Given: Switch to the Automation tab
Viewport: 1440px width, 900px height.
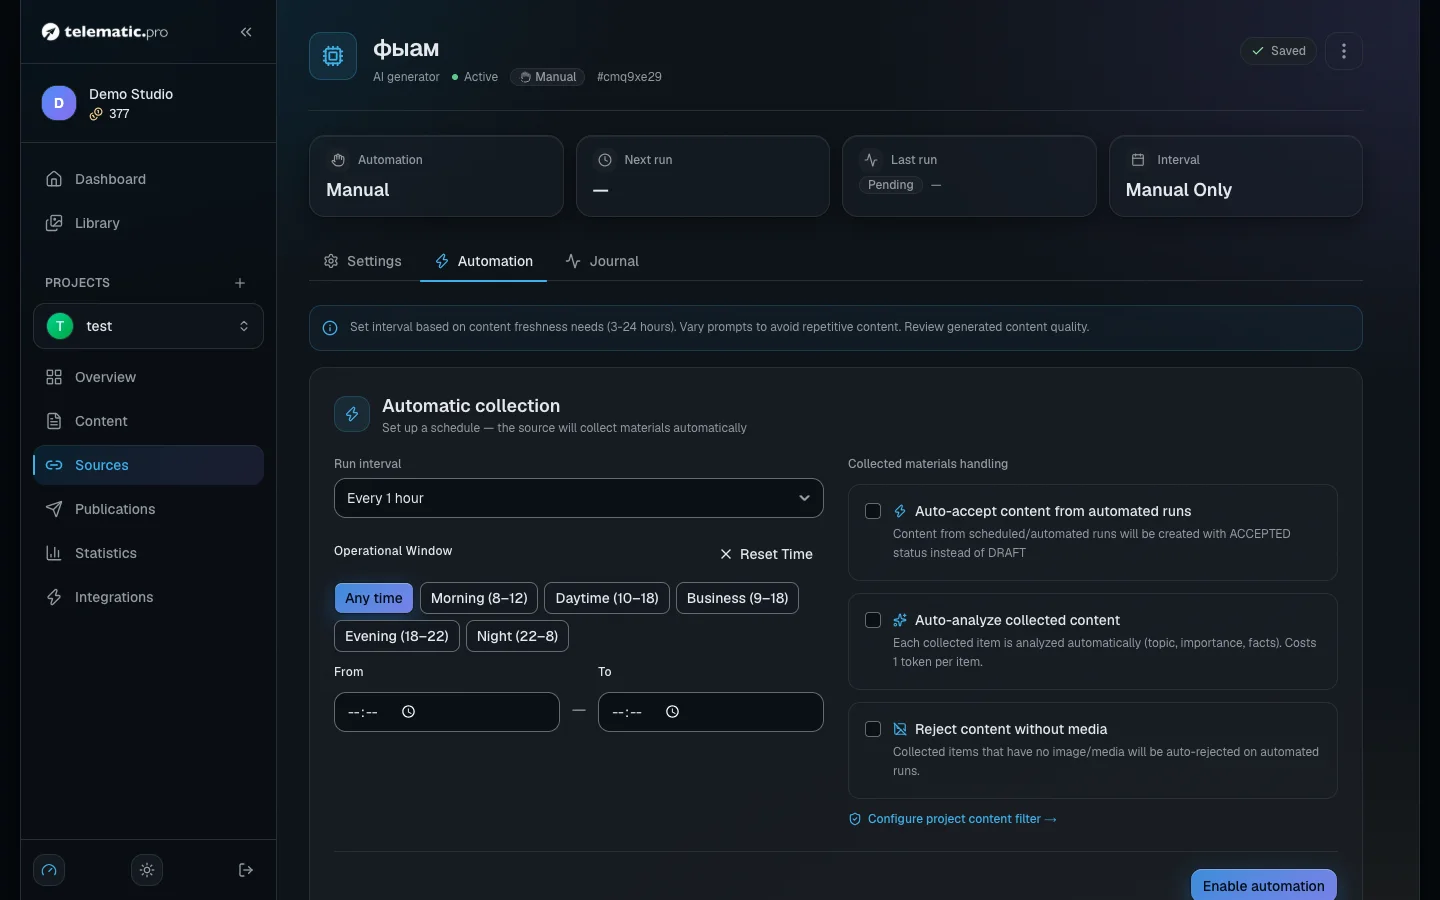Looking at the screenshot, I should pos(484,261).
